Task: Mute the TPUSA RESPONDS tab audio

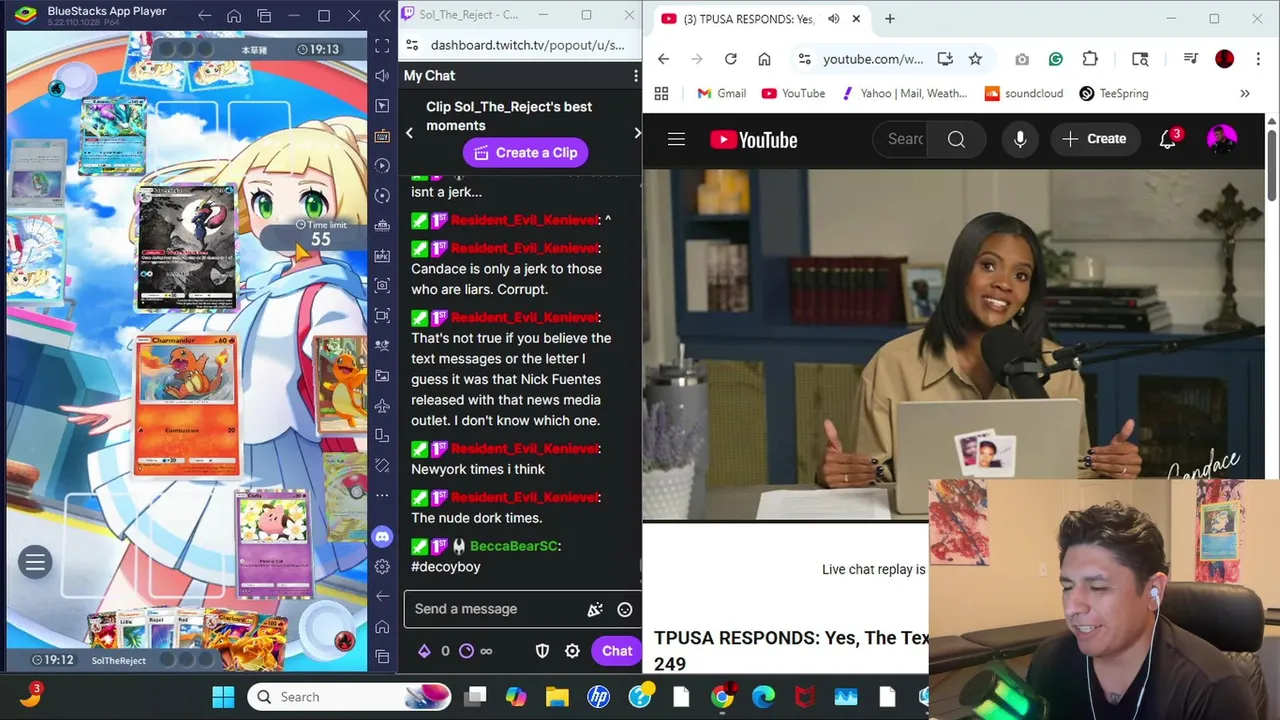Action: tap(834, 19)
